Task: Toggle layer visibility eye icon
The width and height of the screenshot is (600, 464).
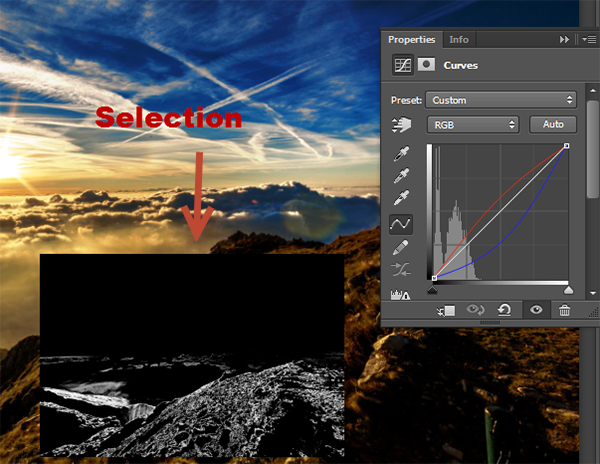Action: [536, 310]
